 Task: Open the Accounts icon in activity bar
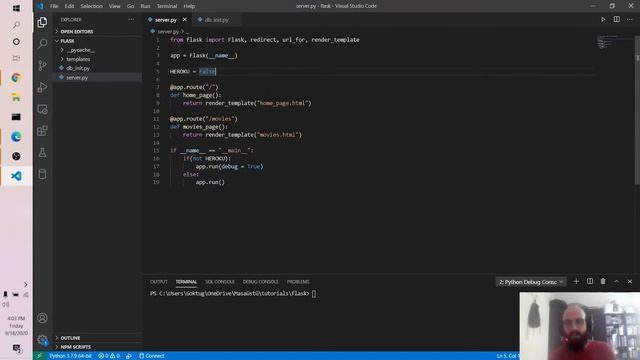pyautogui.click(x=42, y=318)
